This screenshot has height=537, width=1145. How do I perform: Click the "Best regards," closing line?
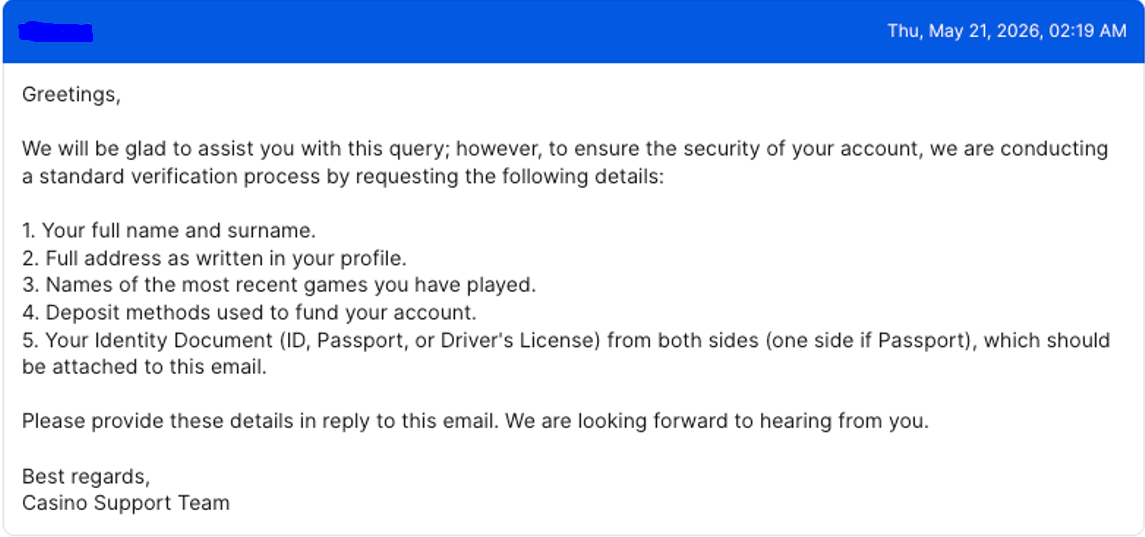pos(86,477)
